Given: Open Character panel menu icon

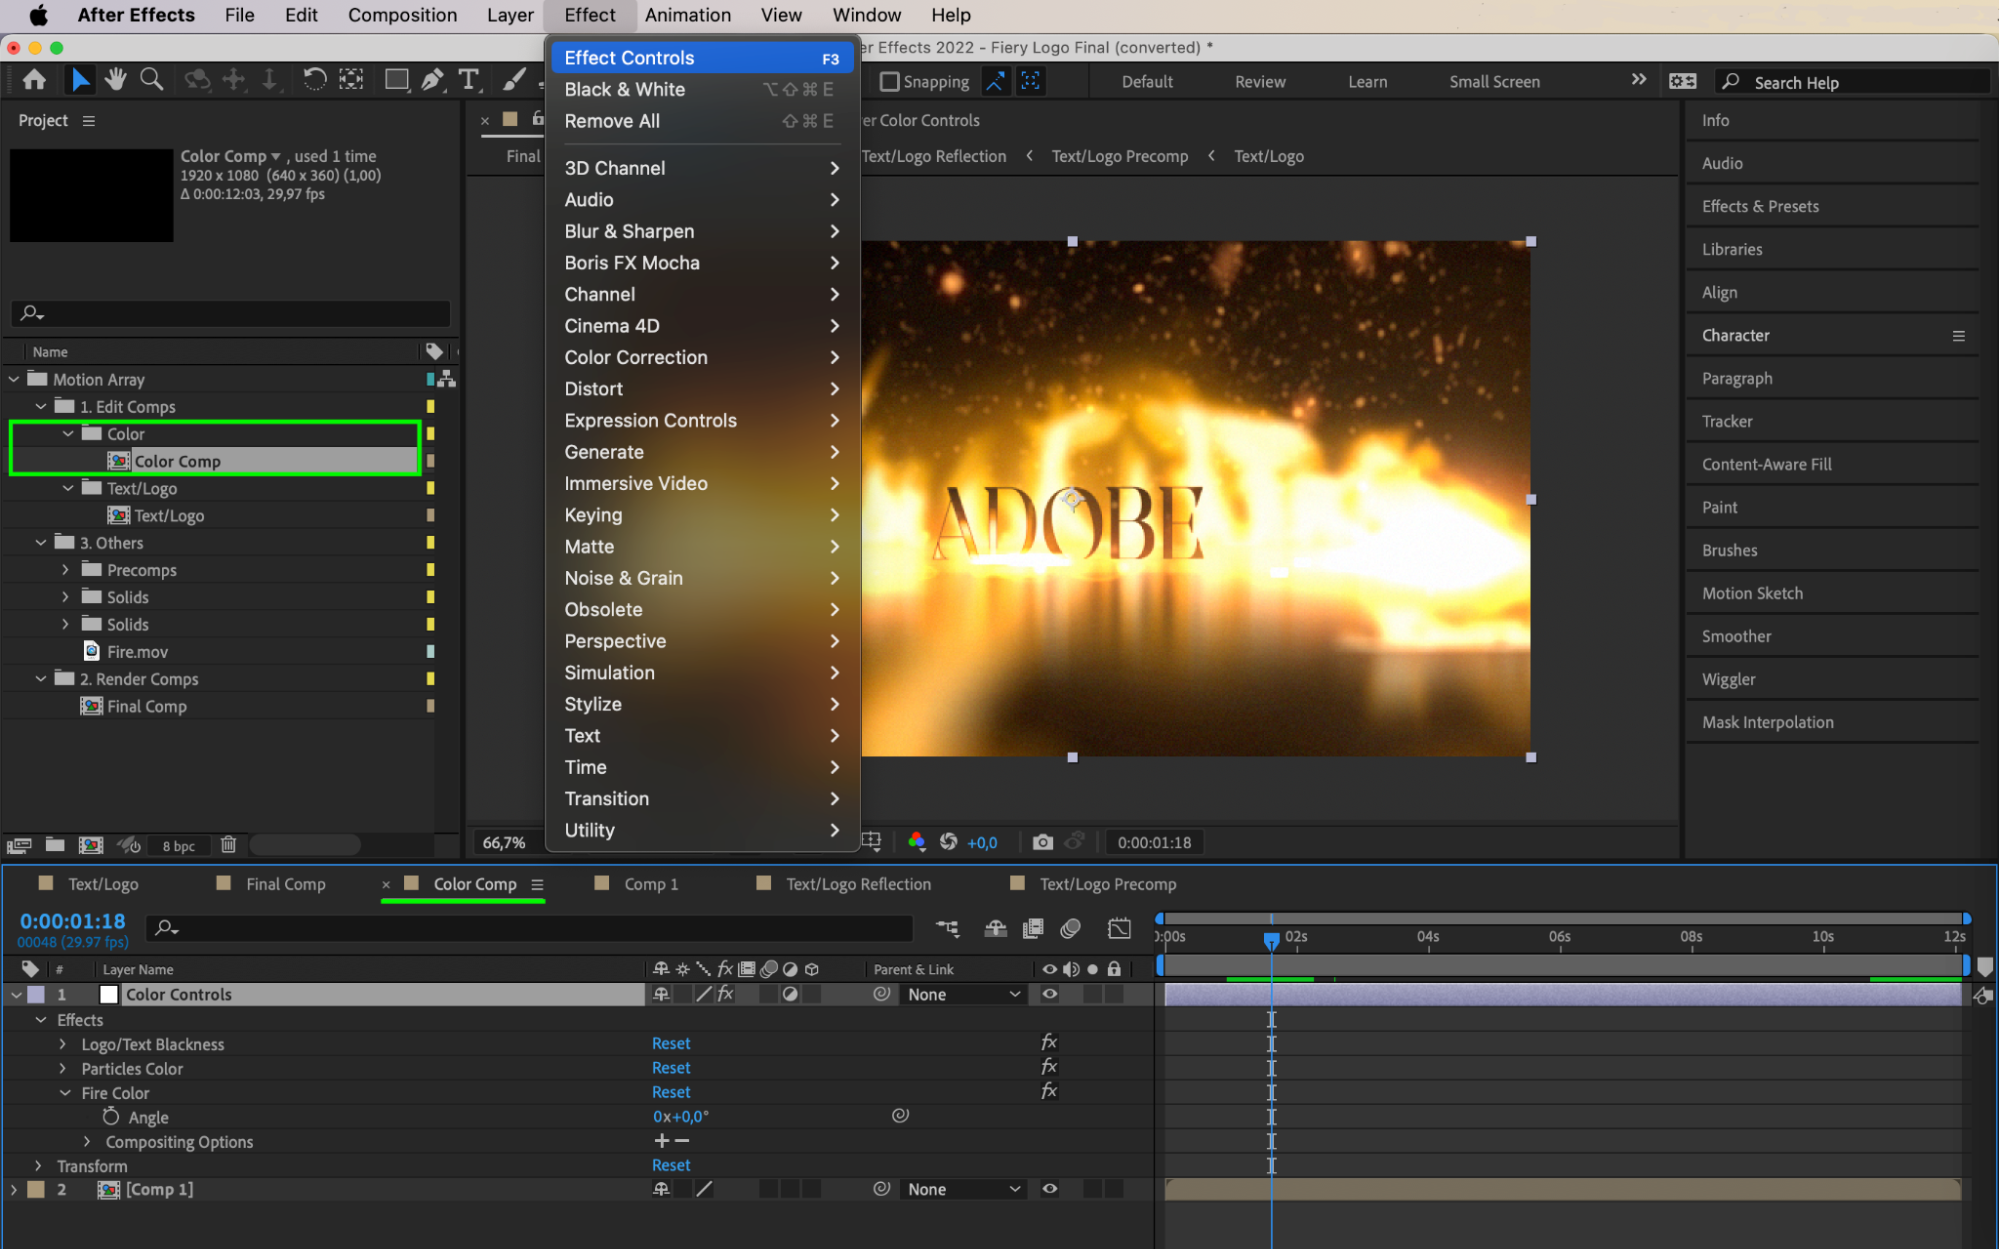Looking at the screenshot, I should coord(1958,336).
